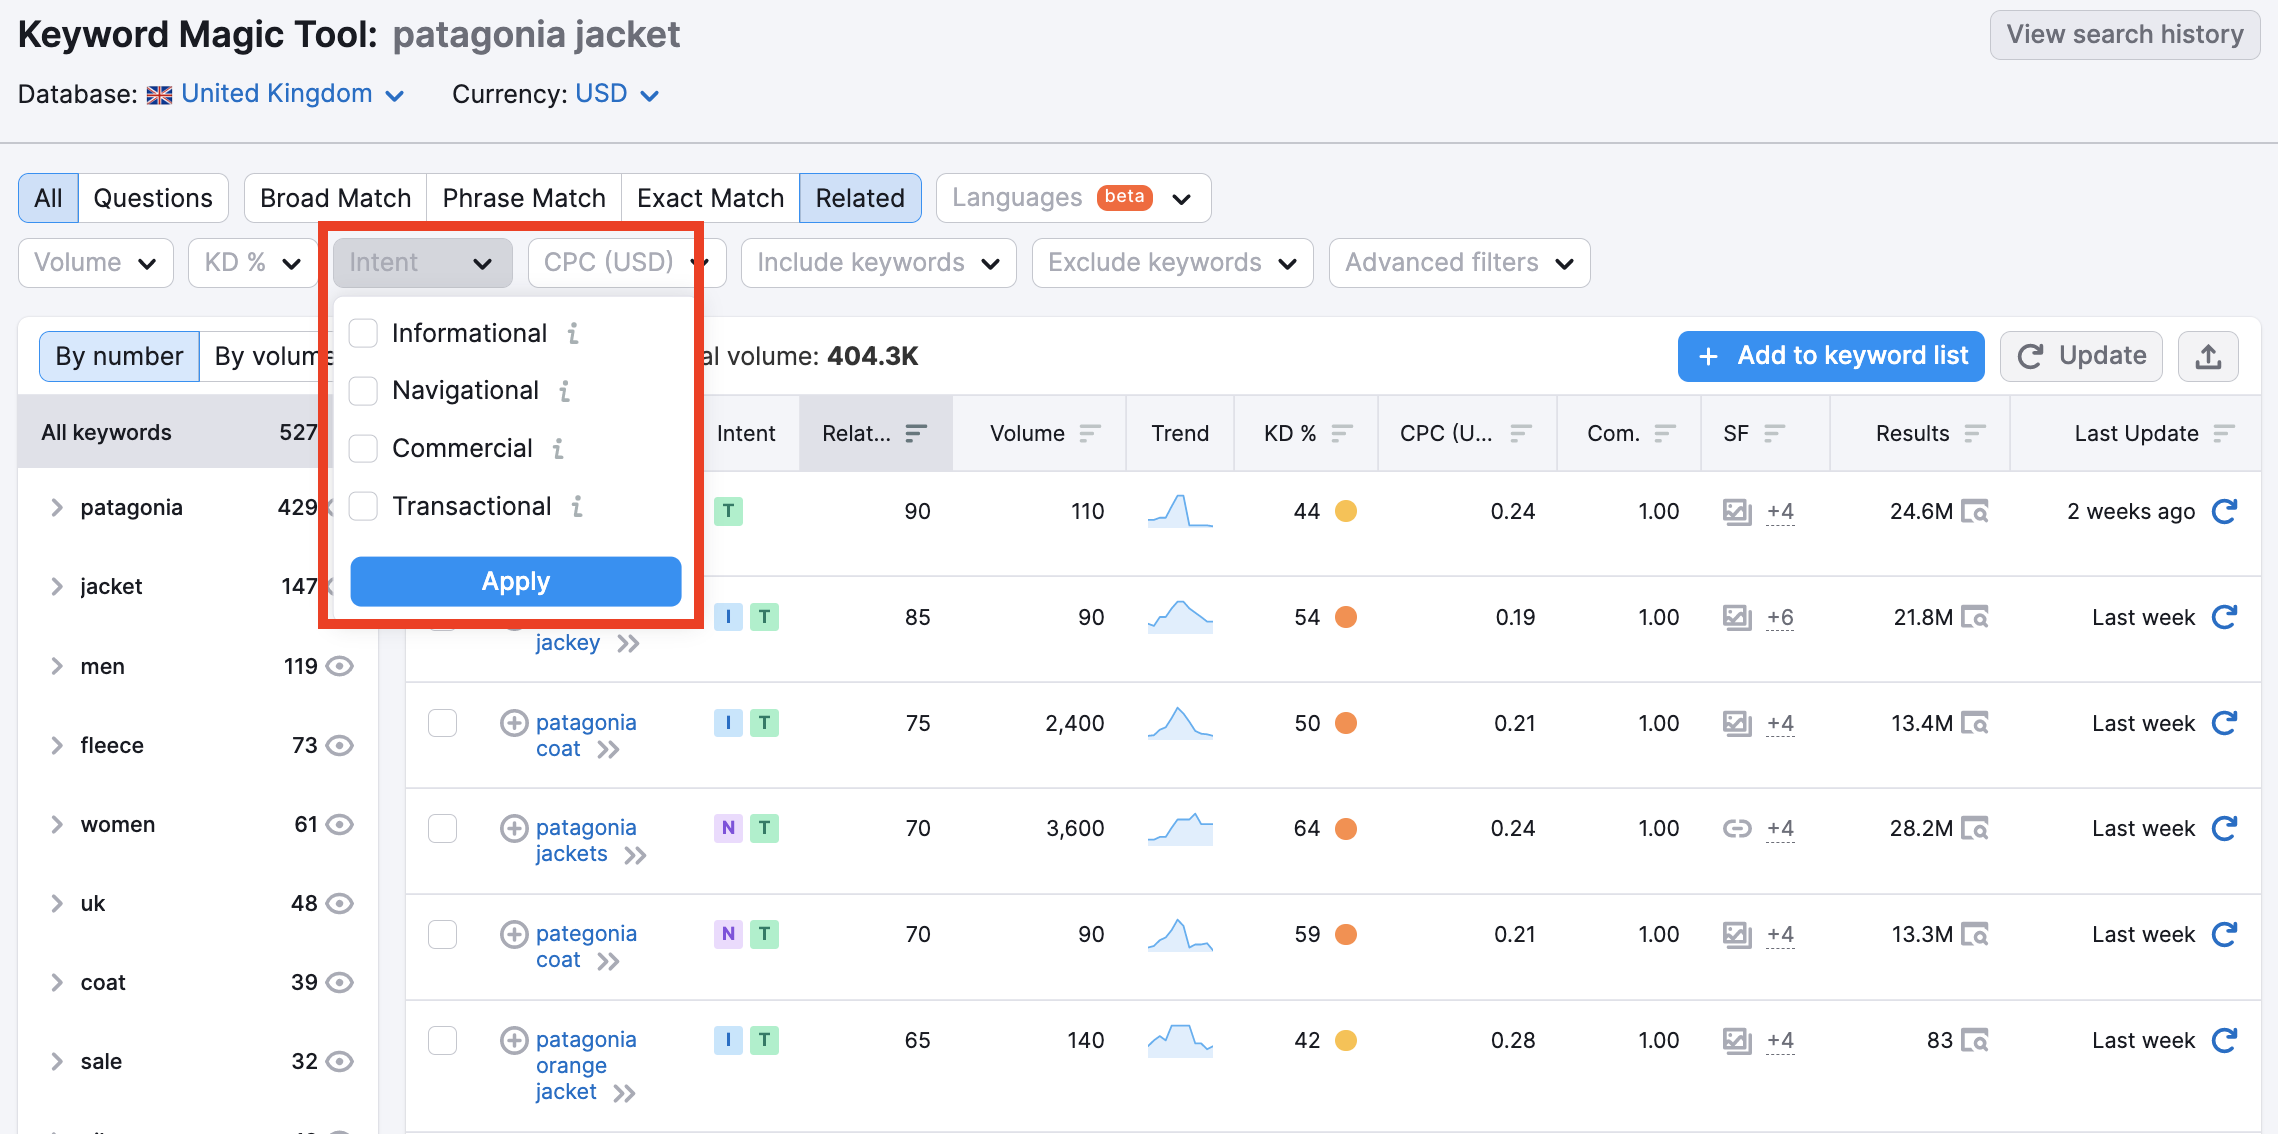This screenshot has height=1134, width=2278.
Task: Click the blue Apply button
Action: 516,582
